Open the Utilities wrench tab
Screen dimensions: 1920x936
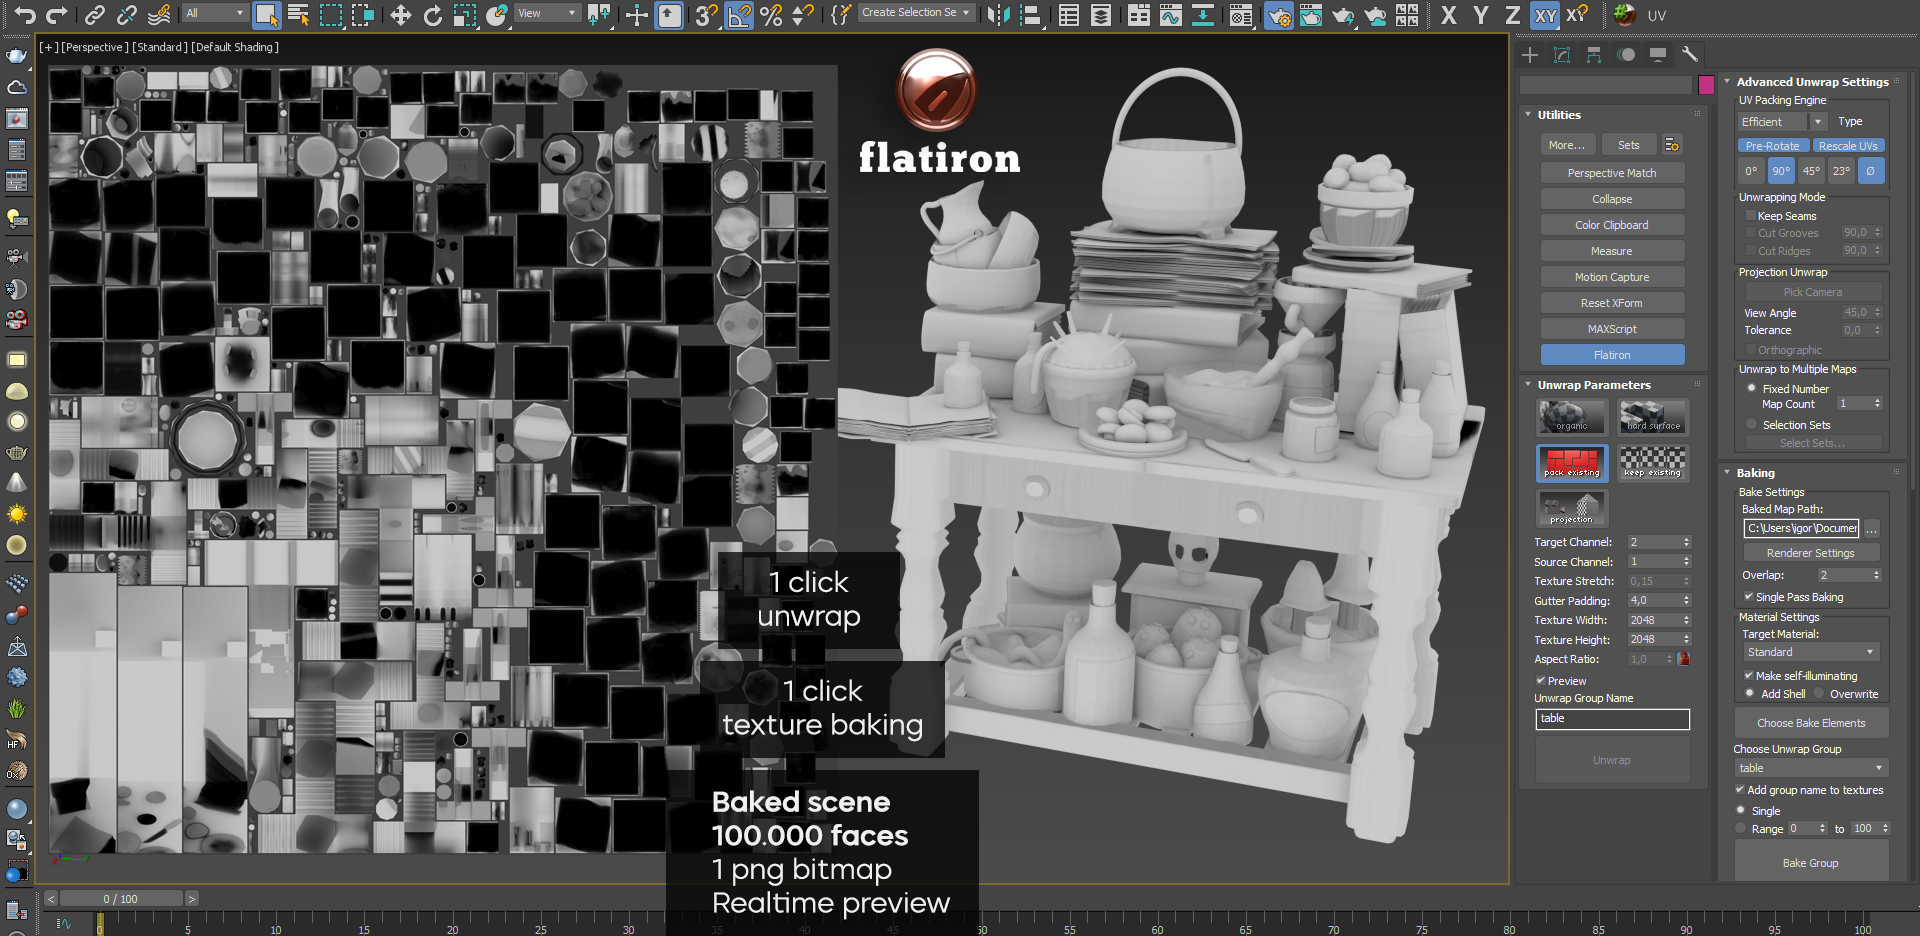click(1690, 55)
